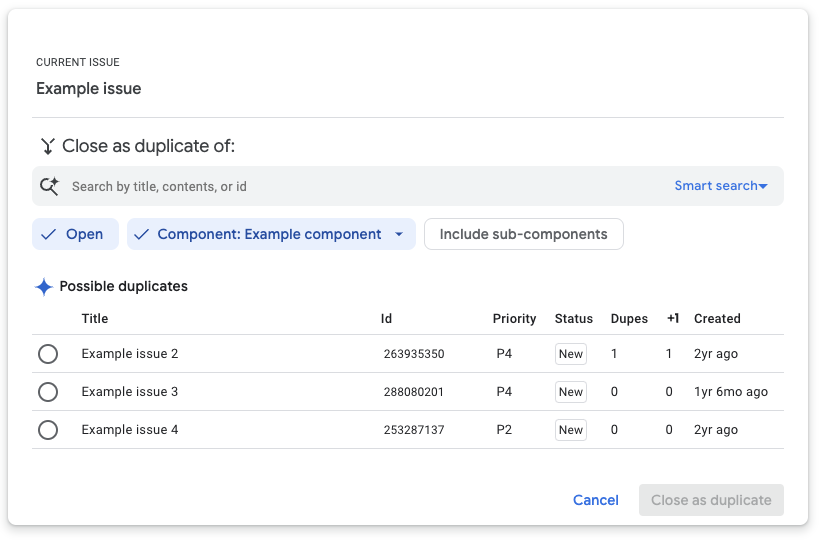Enable Include sub-components filter
The image size is (820, 541).
(523, 234)
